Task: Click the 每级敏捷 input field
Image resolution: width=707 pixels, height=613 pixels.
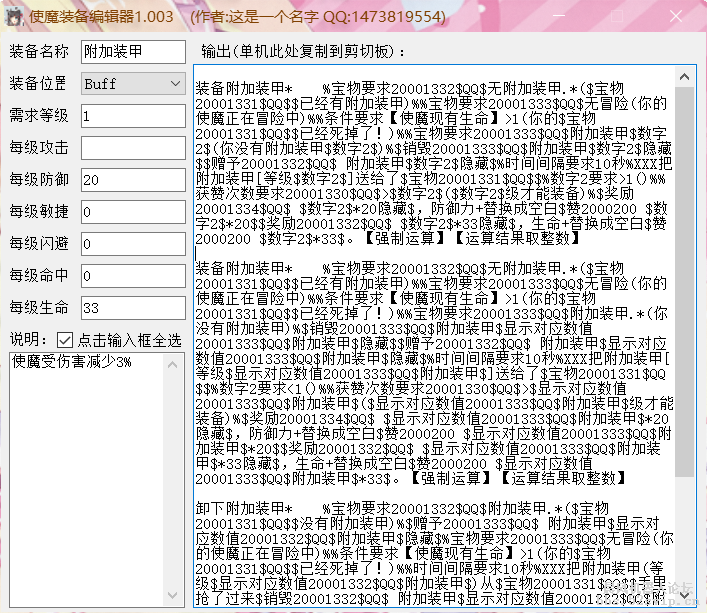Action: pyautogui.click(x=132, y=212)
